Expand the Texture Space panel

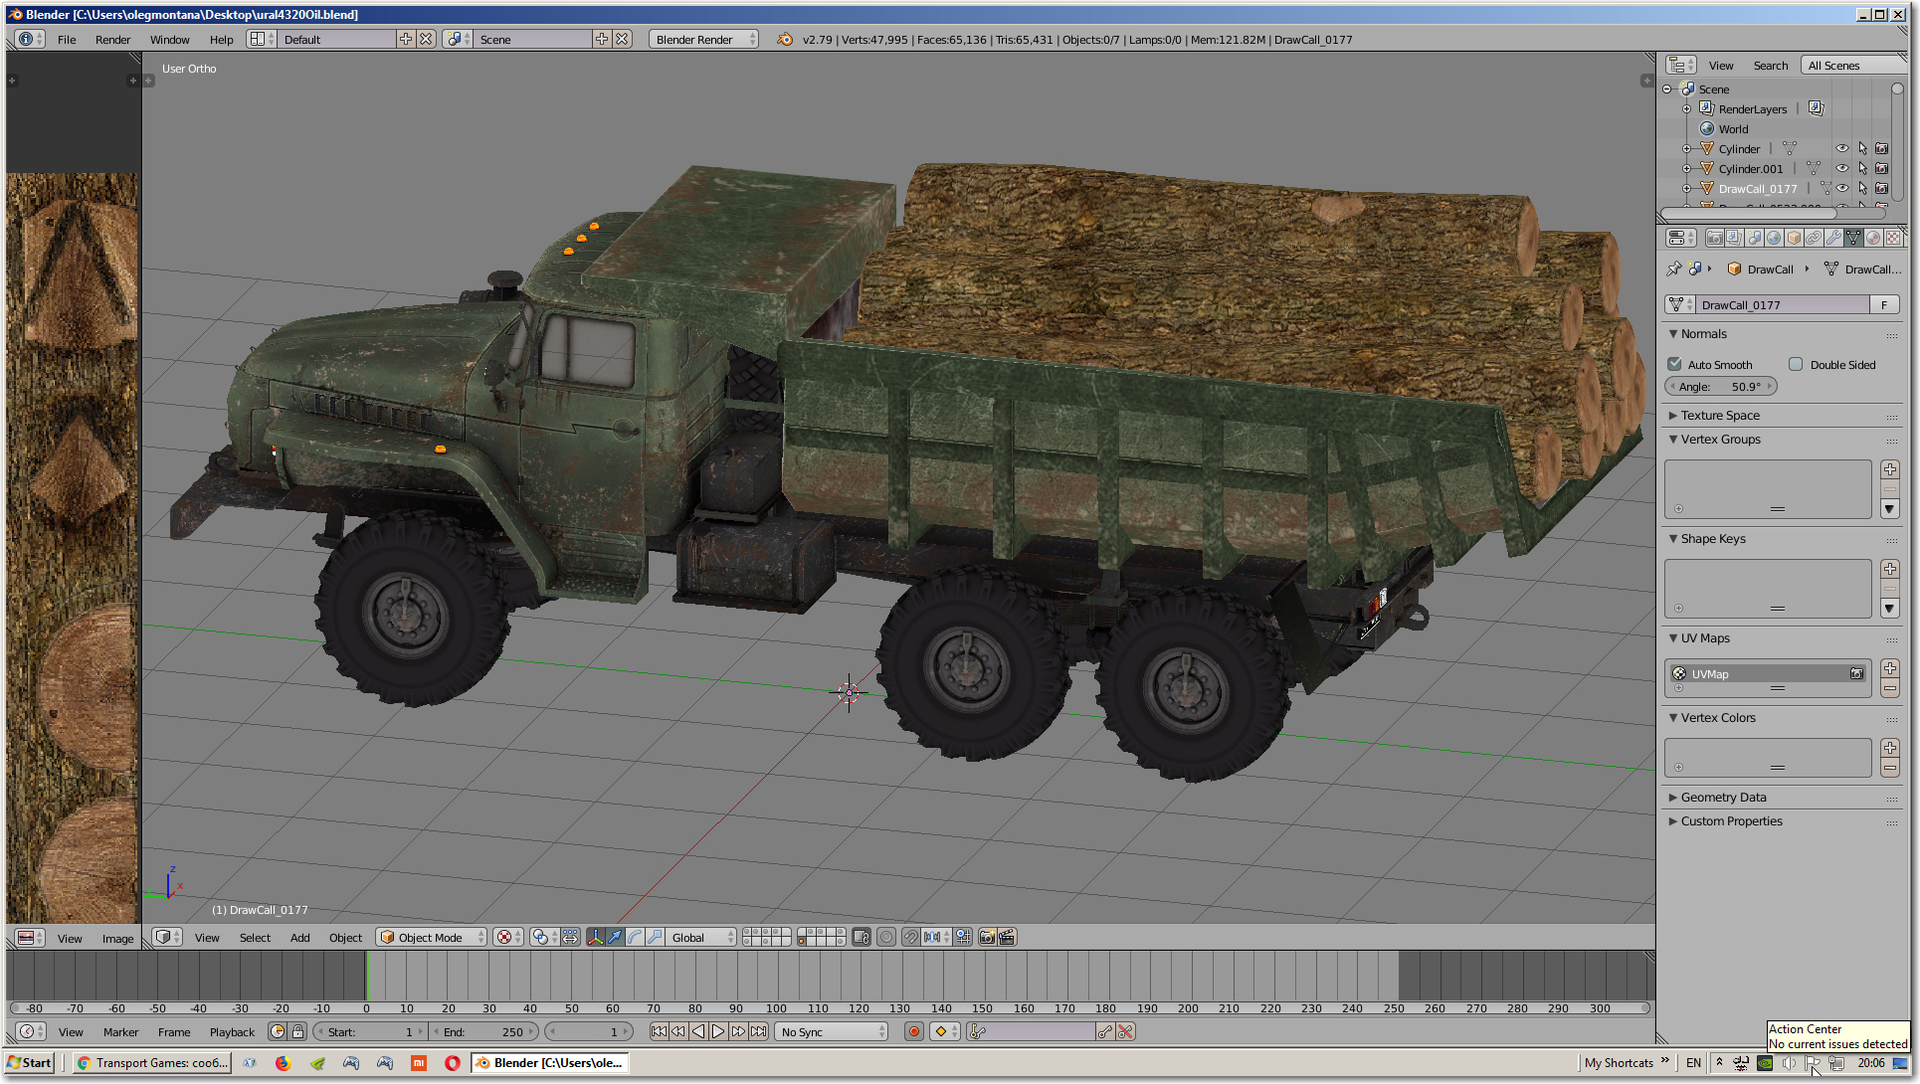point(1673,415)
